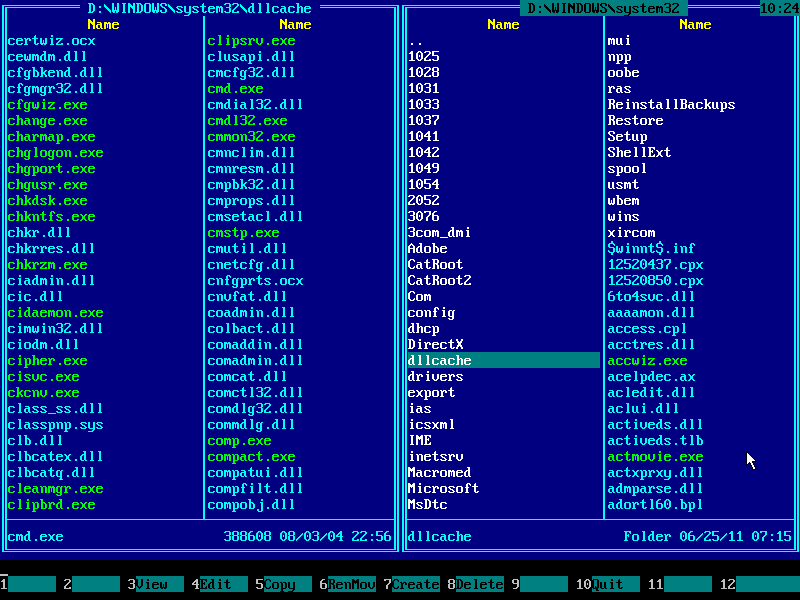Select the comdlg32.dll file
The image size is (800, 600).
pyautogui.click(x=256, y=409)
